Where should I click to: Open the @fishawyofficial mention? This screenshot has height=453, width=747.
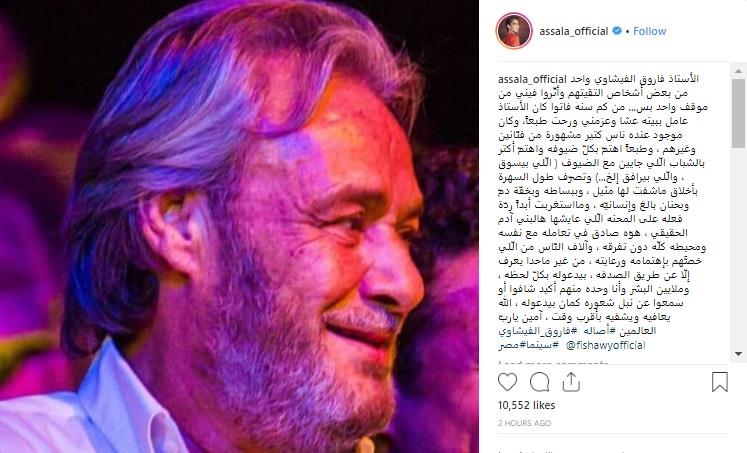point(606,345)
